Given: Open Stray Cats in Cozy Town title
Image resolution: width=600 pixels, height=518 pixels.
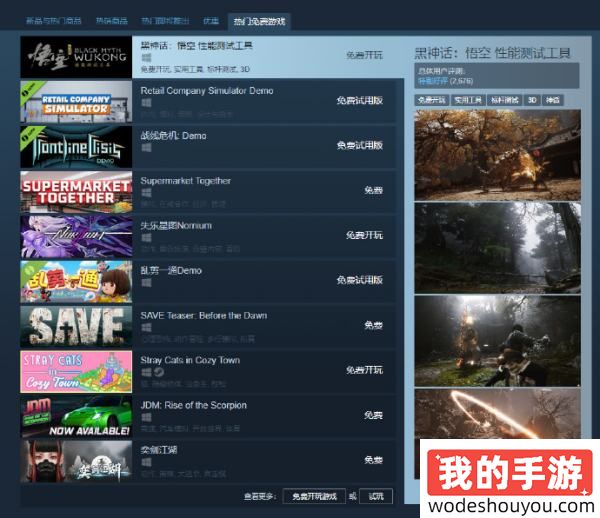Looking at the screenshot, I should (190, 360).
